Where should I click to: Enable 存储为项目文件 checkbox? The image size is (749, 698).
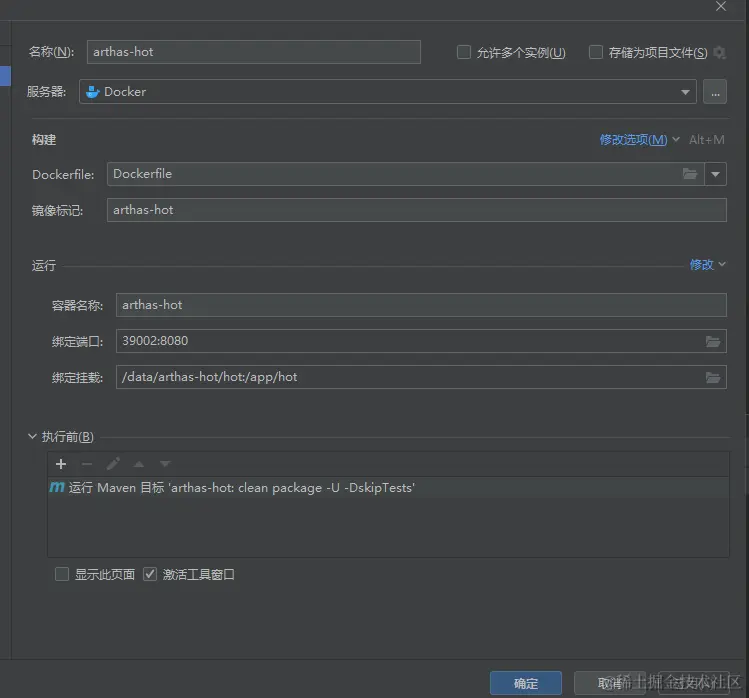[596, 52]
